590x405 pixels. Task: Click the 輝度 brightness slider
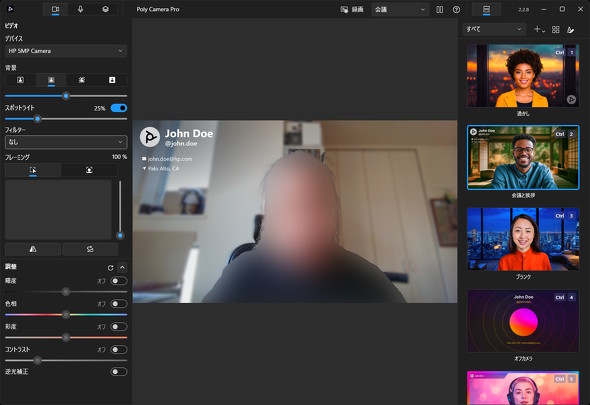(x=66, y=291)
